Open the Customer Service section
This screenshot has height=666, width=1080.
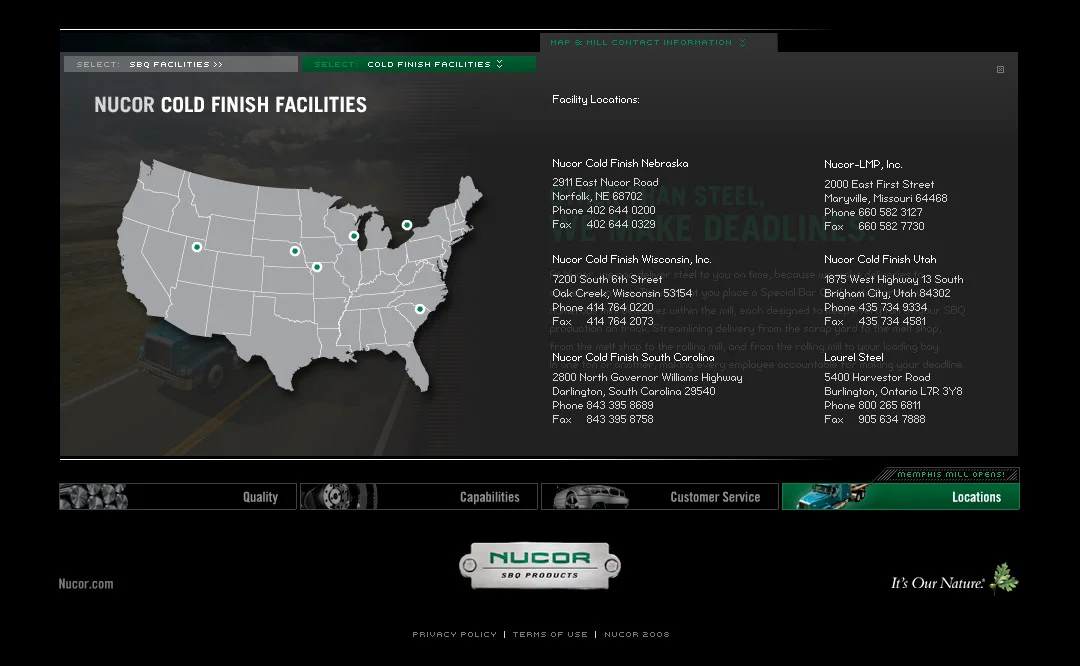[x=660, y=497]
